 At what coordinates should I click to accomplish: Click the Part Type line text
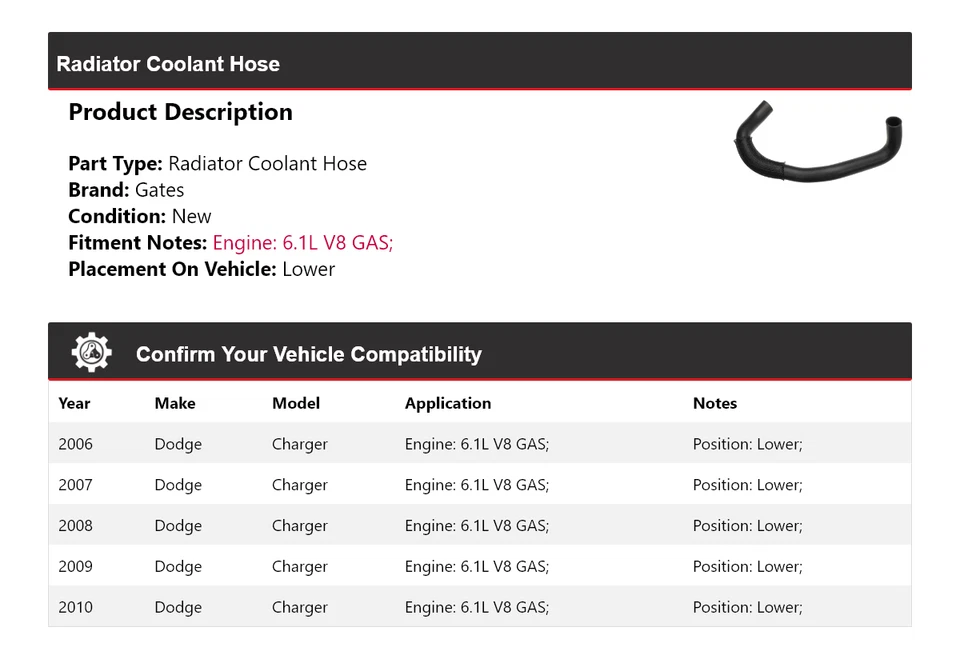tap(217, 164)
